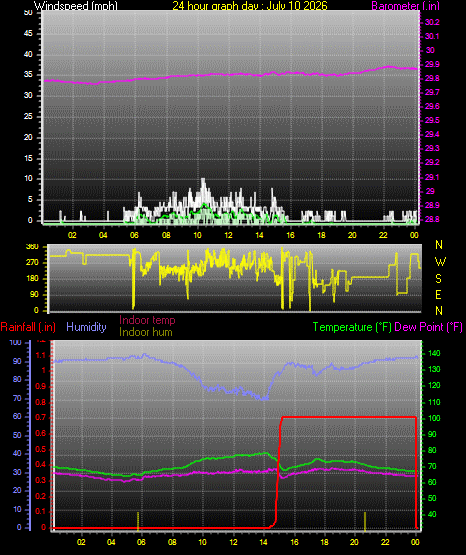Image resolution: width=466 pixels, height=555 pixels.
Task: Click the yellow marker near 06 on bottom graph
Action: click(x=138, y=521)
